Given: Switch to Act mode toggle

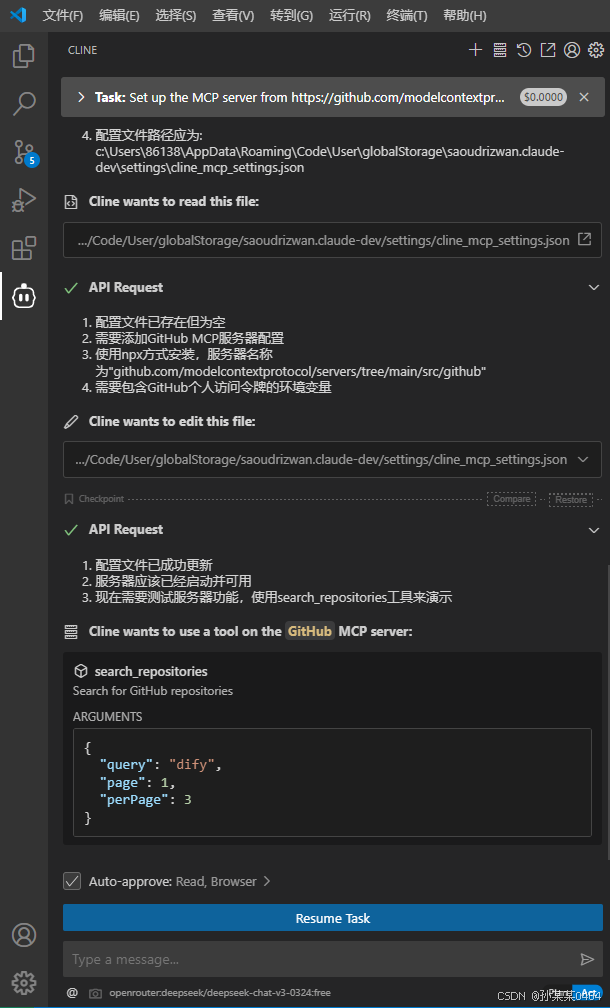Looking at the screenshot, I should coord(588,993).
